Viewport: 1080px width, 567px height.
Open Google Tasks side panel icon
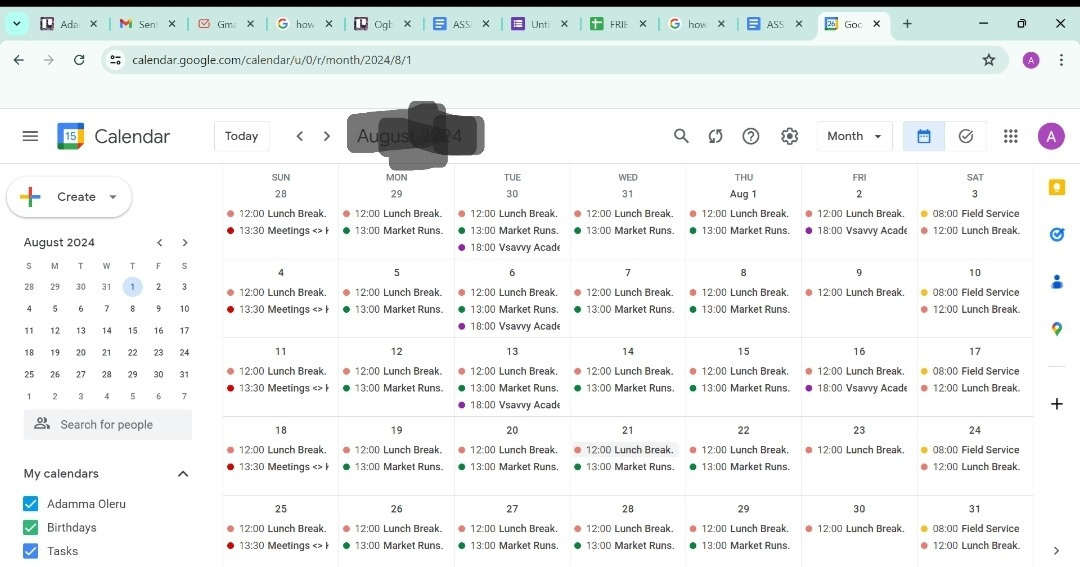1057,234
